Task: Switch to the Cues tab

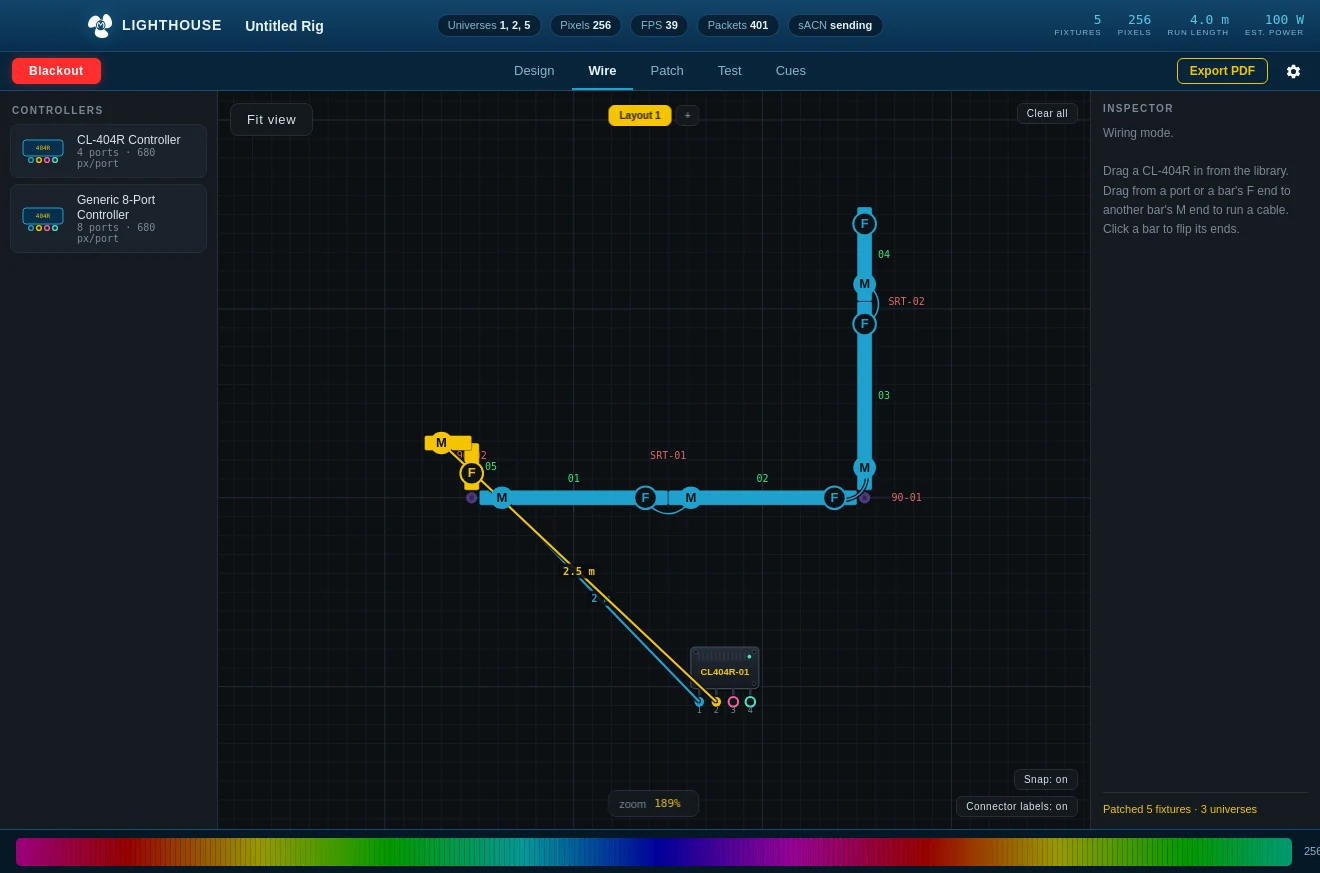Action: pyautogui.click(x=791, y=71)
